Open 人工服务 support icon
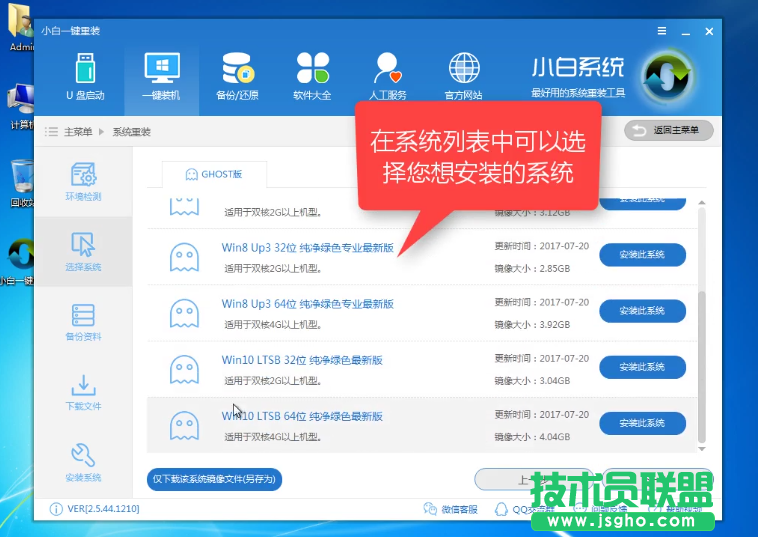The height and width of the screenshot is (537, 758). 388,76
